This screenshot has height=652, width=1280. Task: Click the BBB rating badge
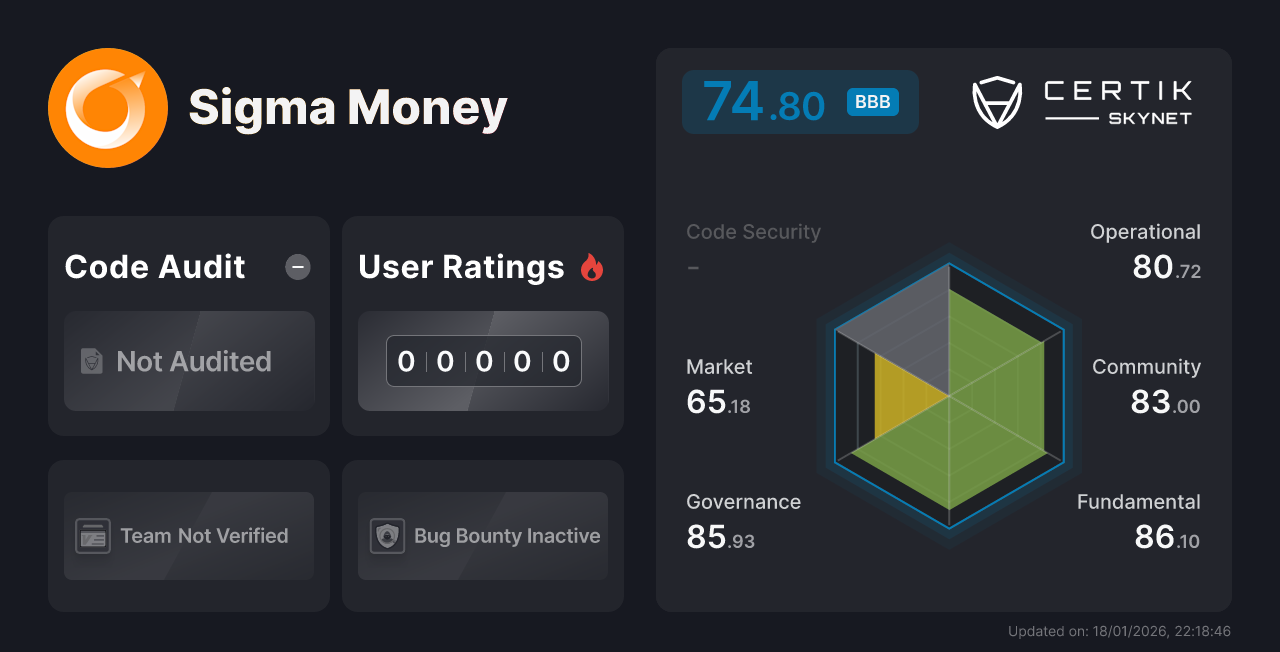872,101
